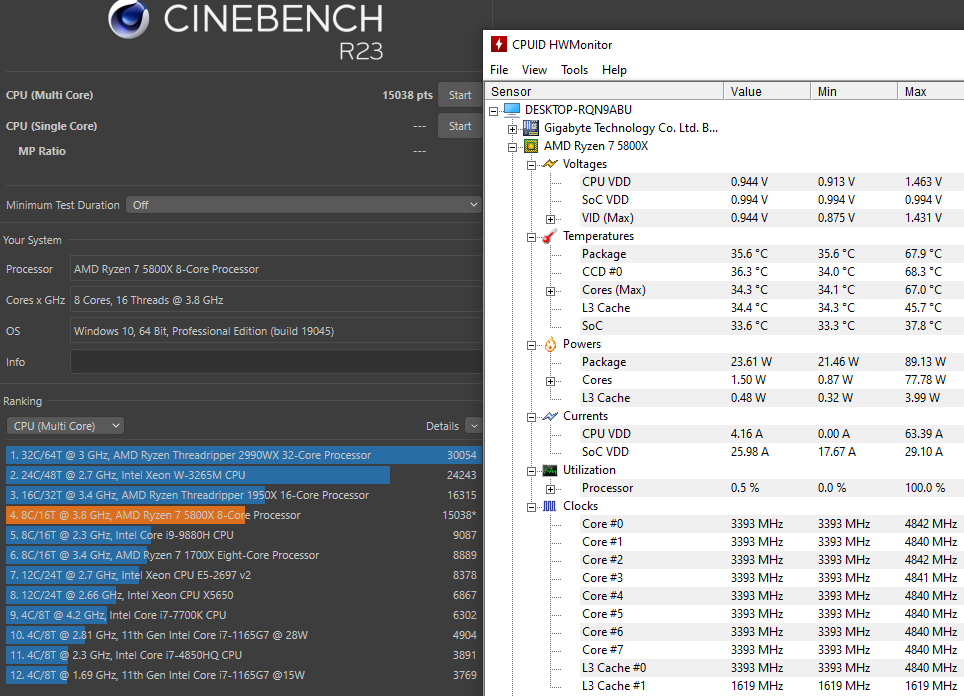Click the Clocks waveform icon
964x696 pixels.
coord(550,506)
